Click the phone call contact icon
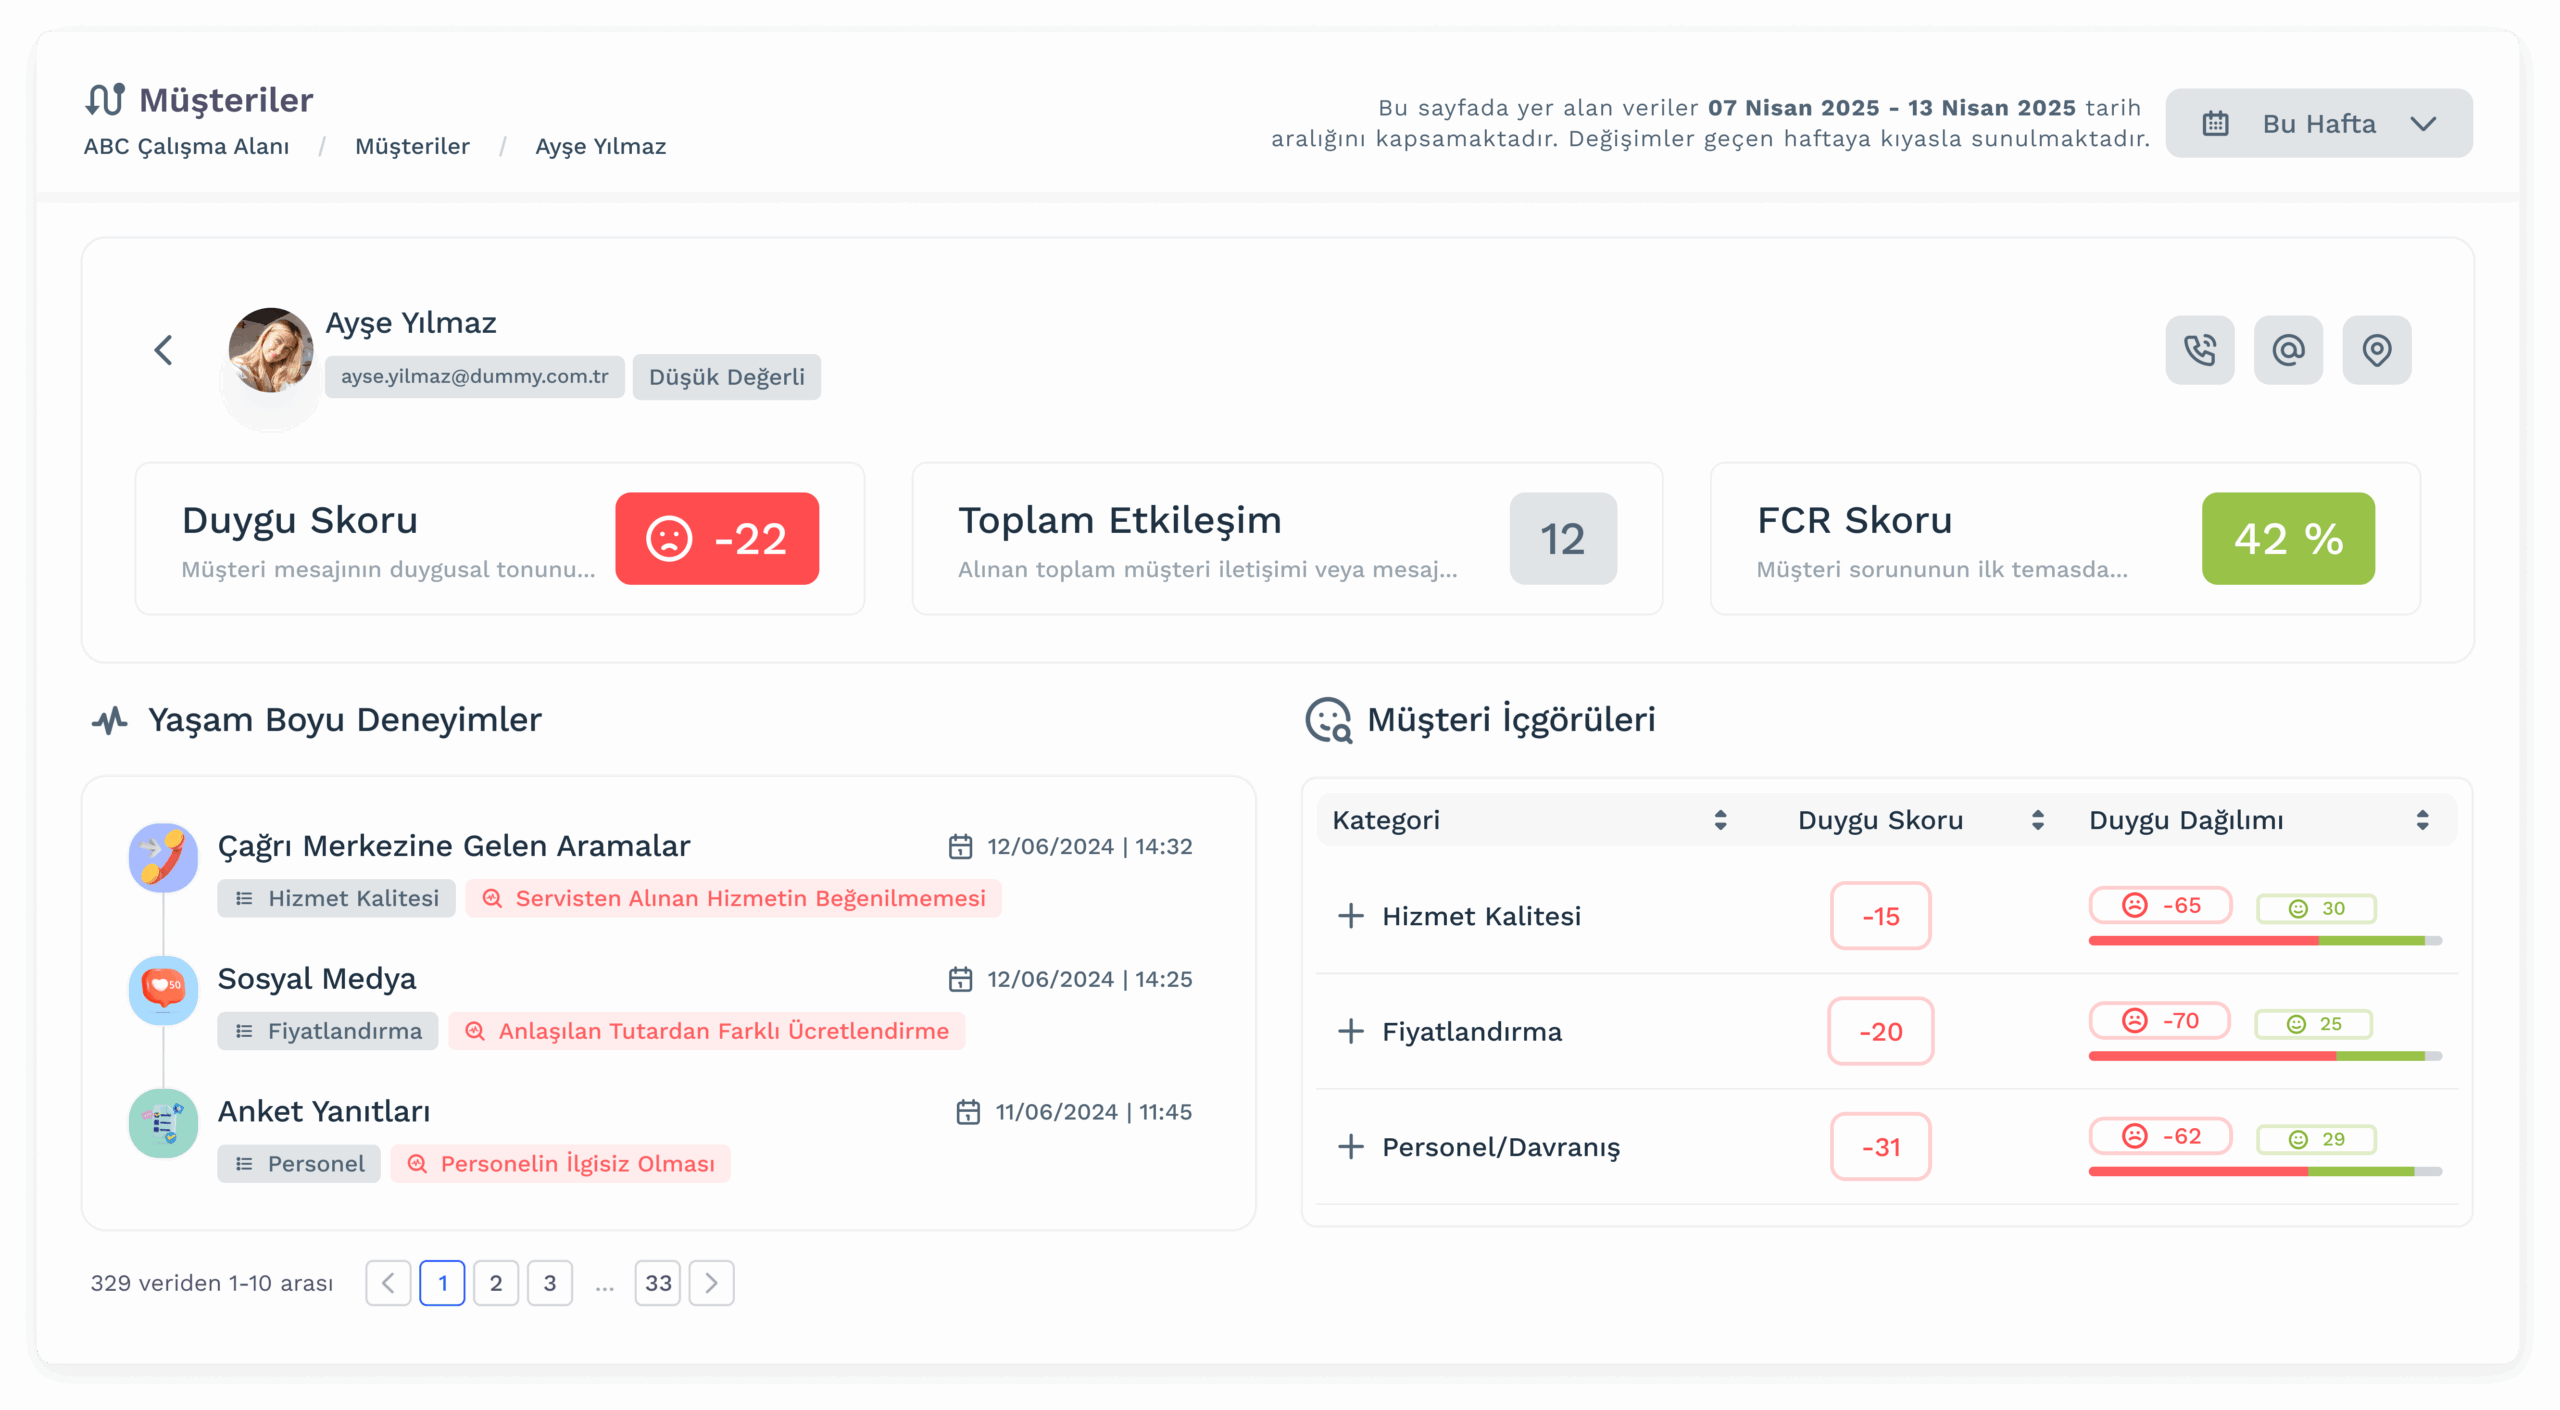2560x1410 pixels. pos(2199,350)
